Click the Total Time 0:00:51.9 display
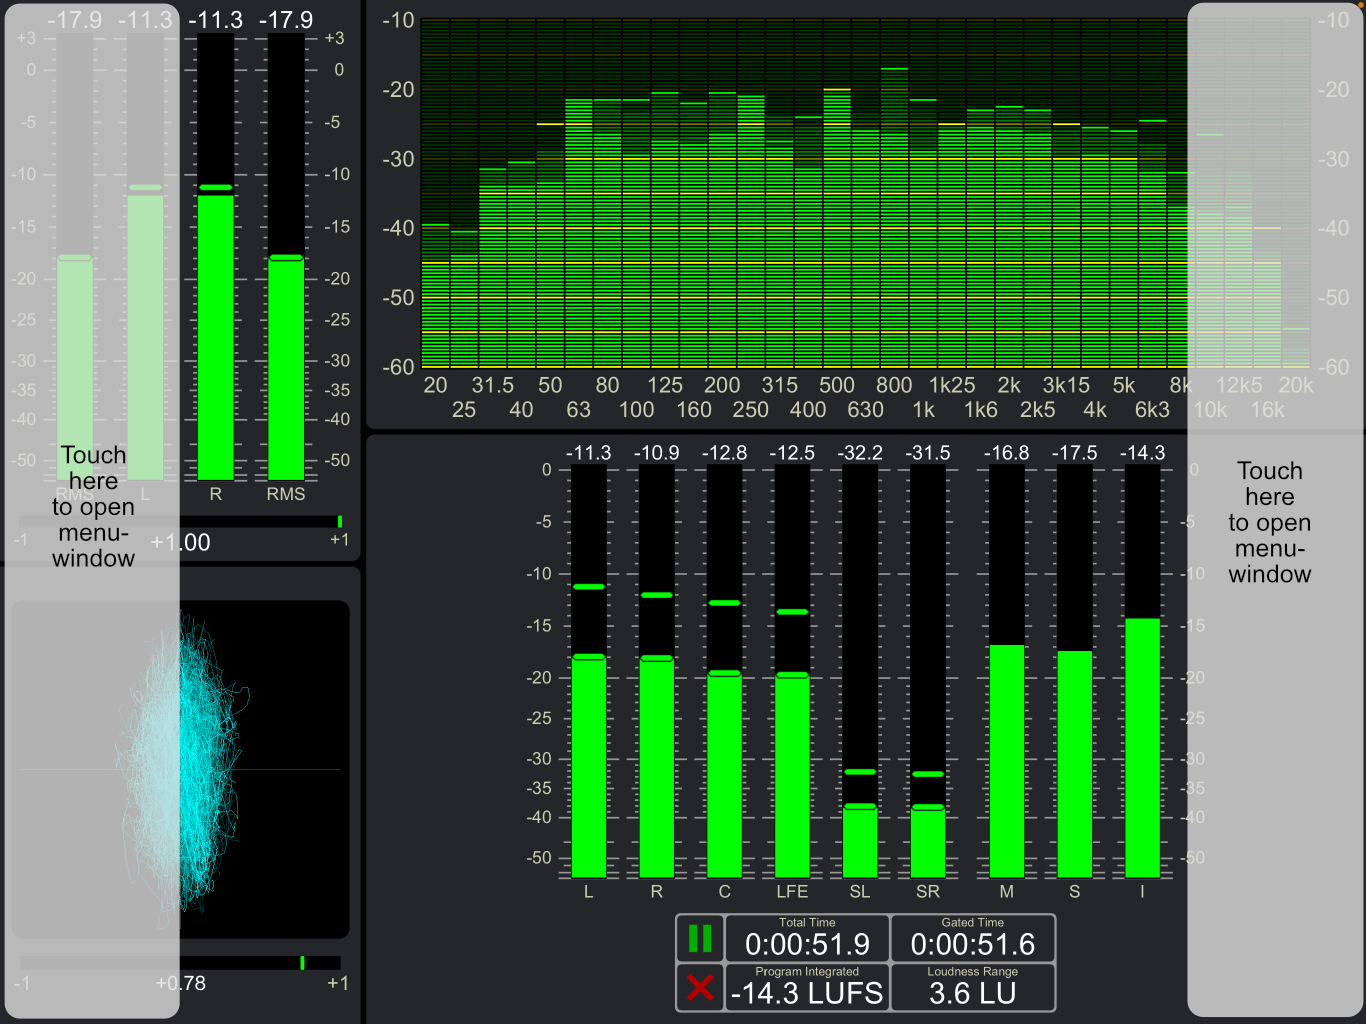The height and width of the screenshot is (1024, 1366). [x=807, y=938]
